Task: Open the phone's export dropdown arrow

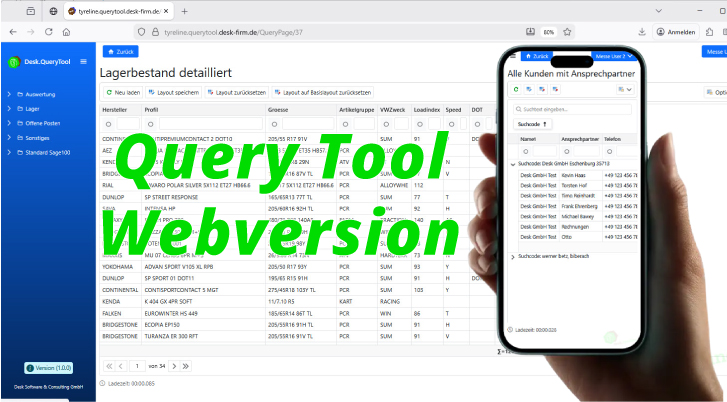Action: (629, 89)
